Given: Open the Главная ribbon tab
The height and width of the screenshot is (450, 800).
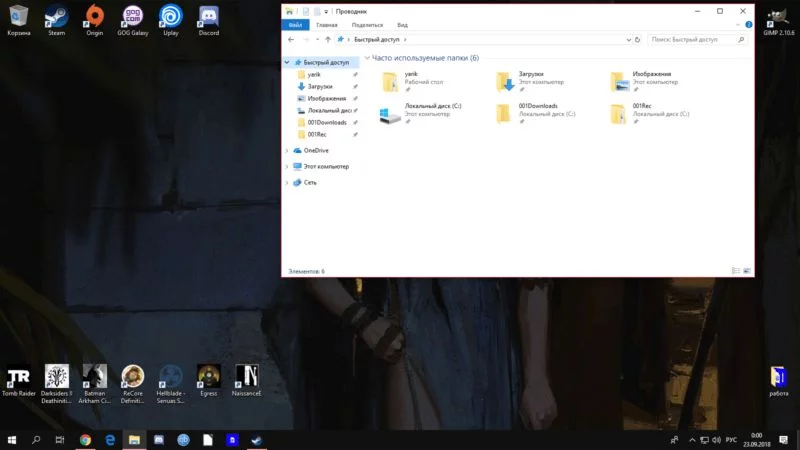Looking at the screenshot, I should pyautogui.click(x=327, y=24).
